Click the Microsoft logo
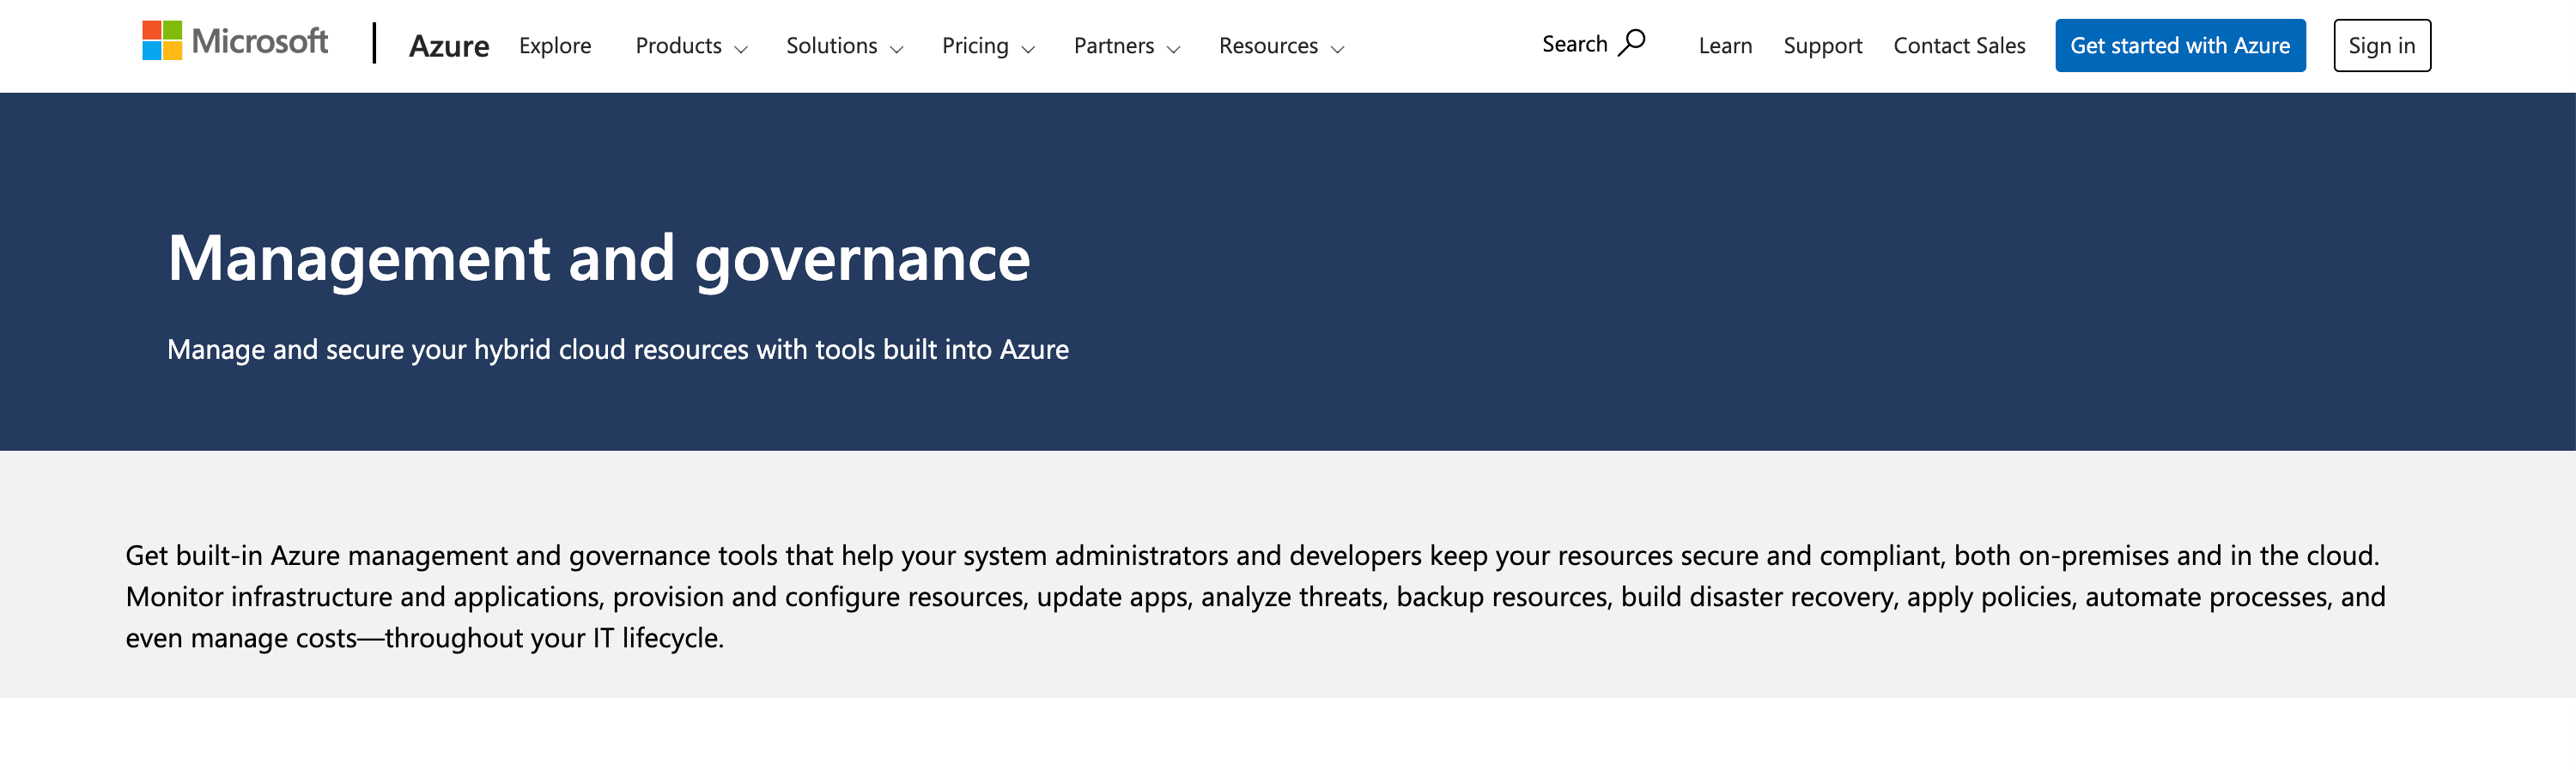The height and width of the screenshot is (771, 2576). point(235,42)
